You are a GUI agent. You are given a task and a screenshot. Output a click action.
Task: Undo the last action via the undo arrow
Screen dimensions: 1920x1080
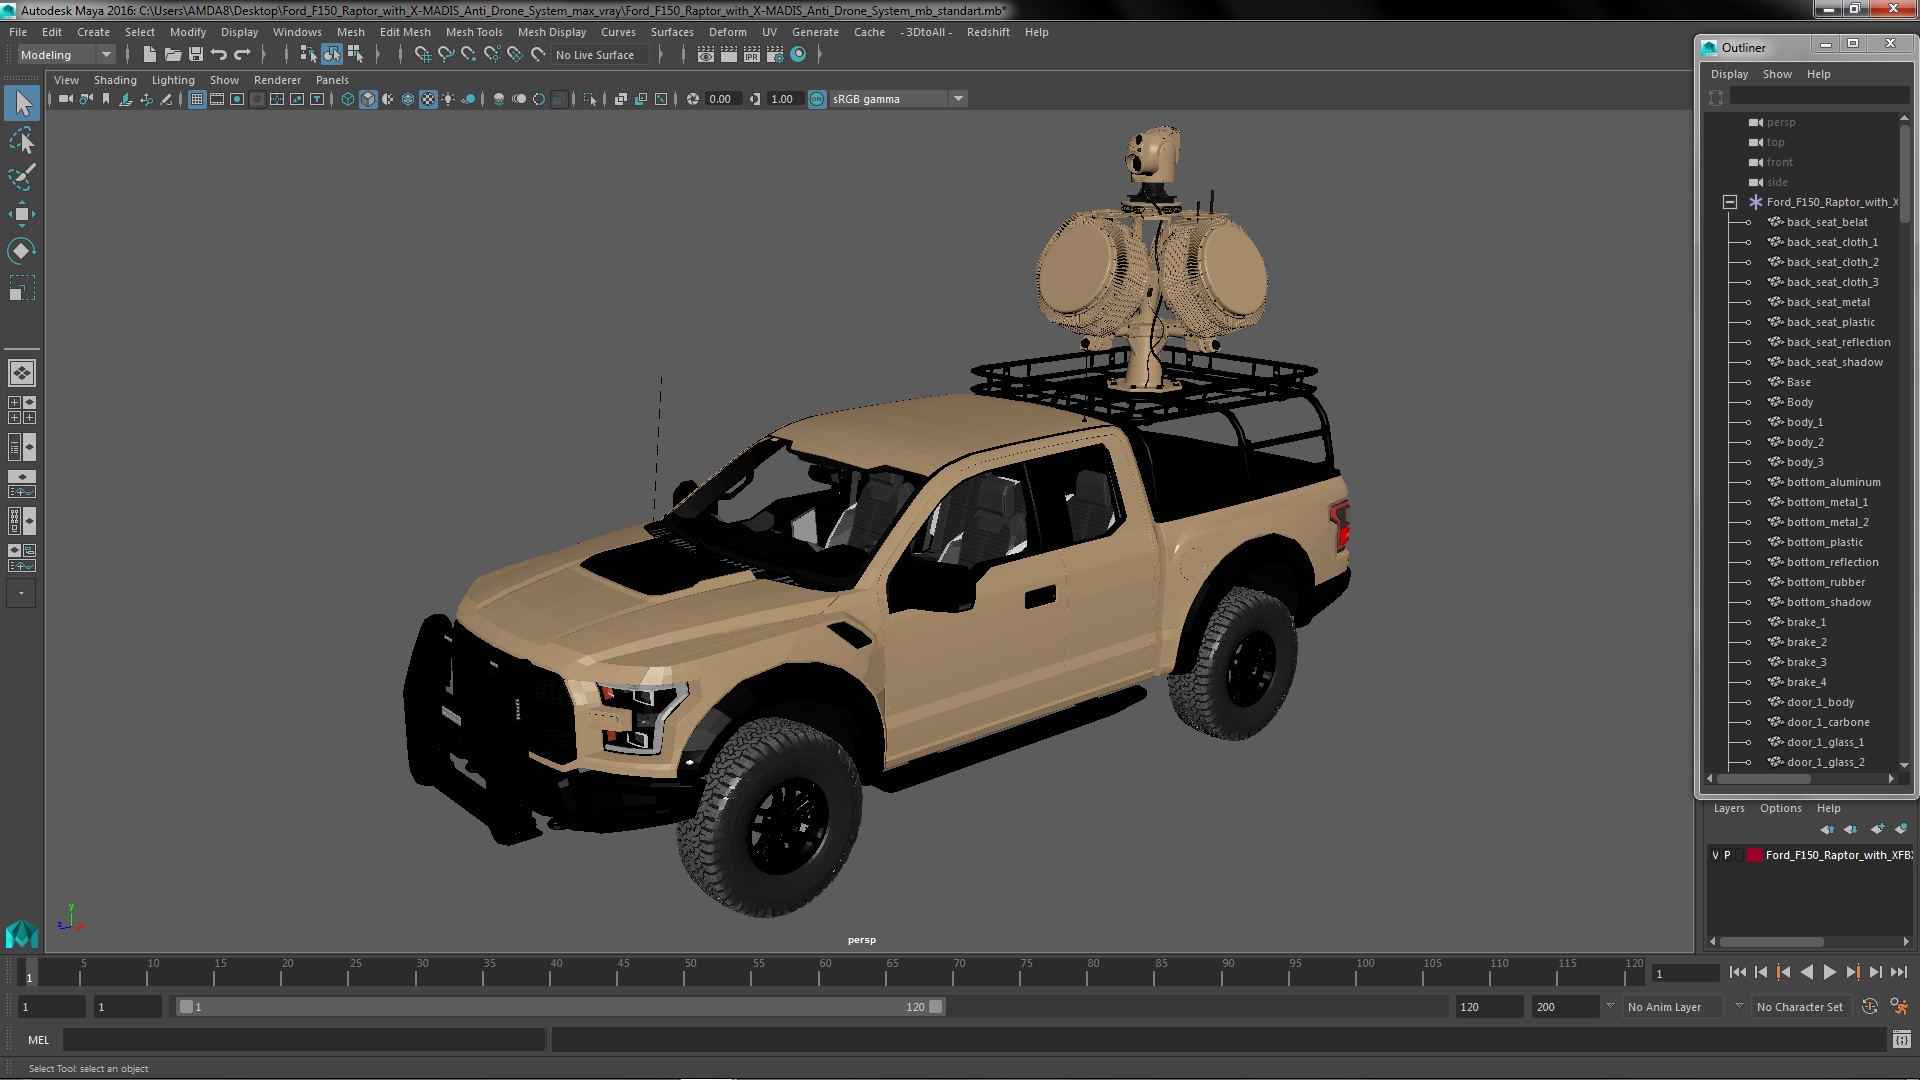tap(219, 55)
